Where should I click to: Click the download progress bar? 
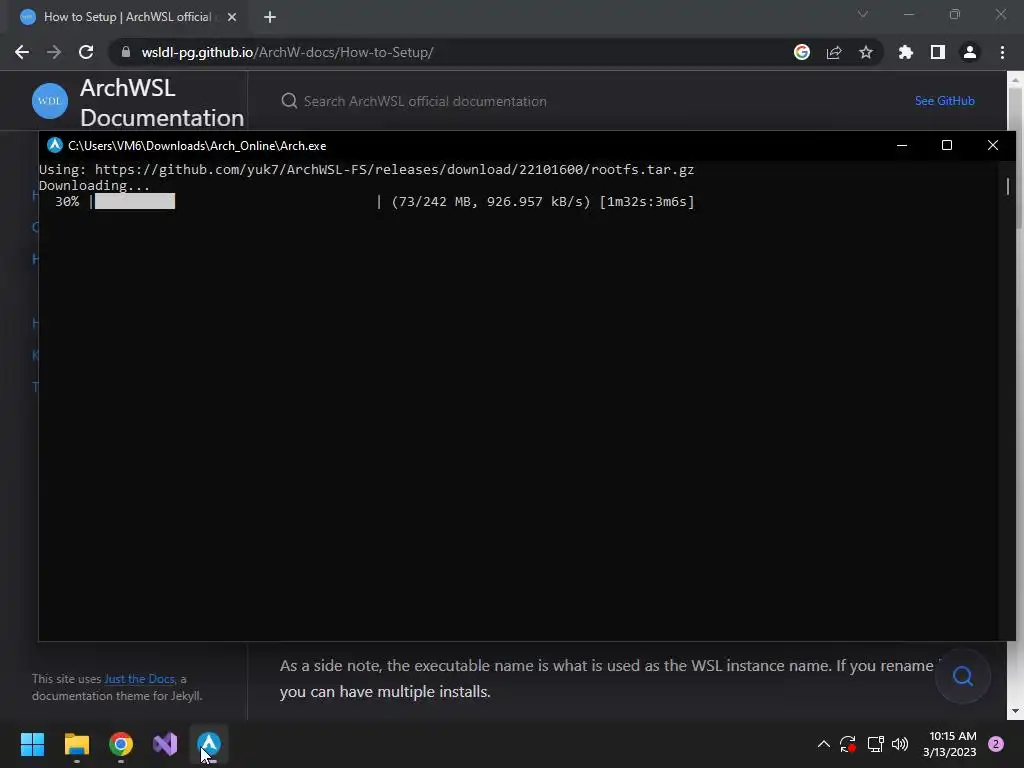[236, 201]
